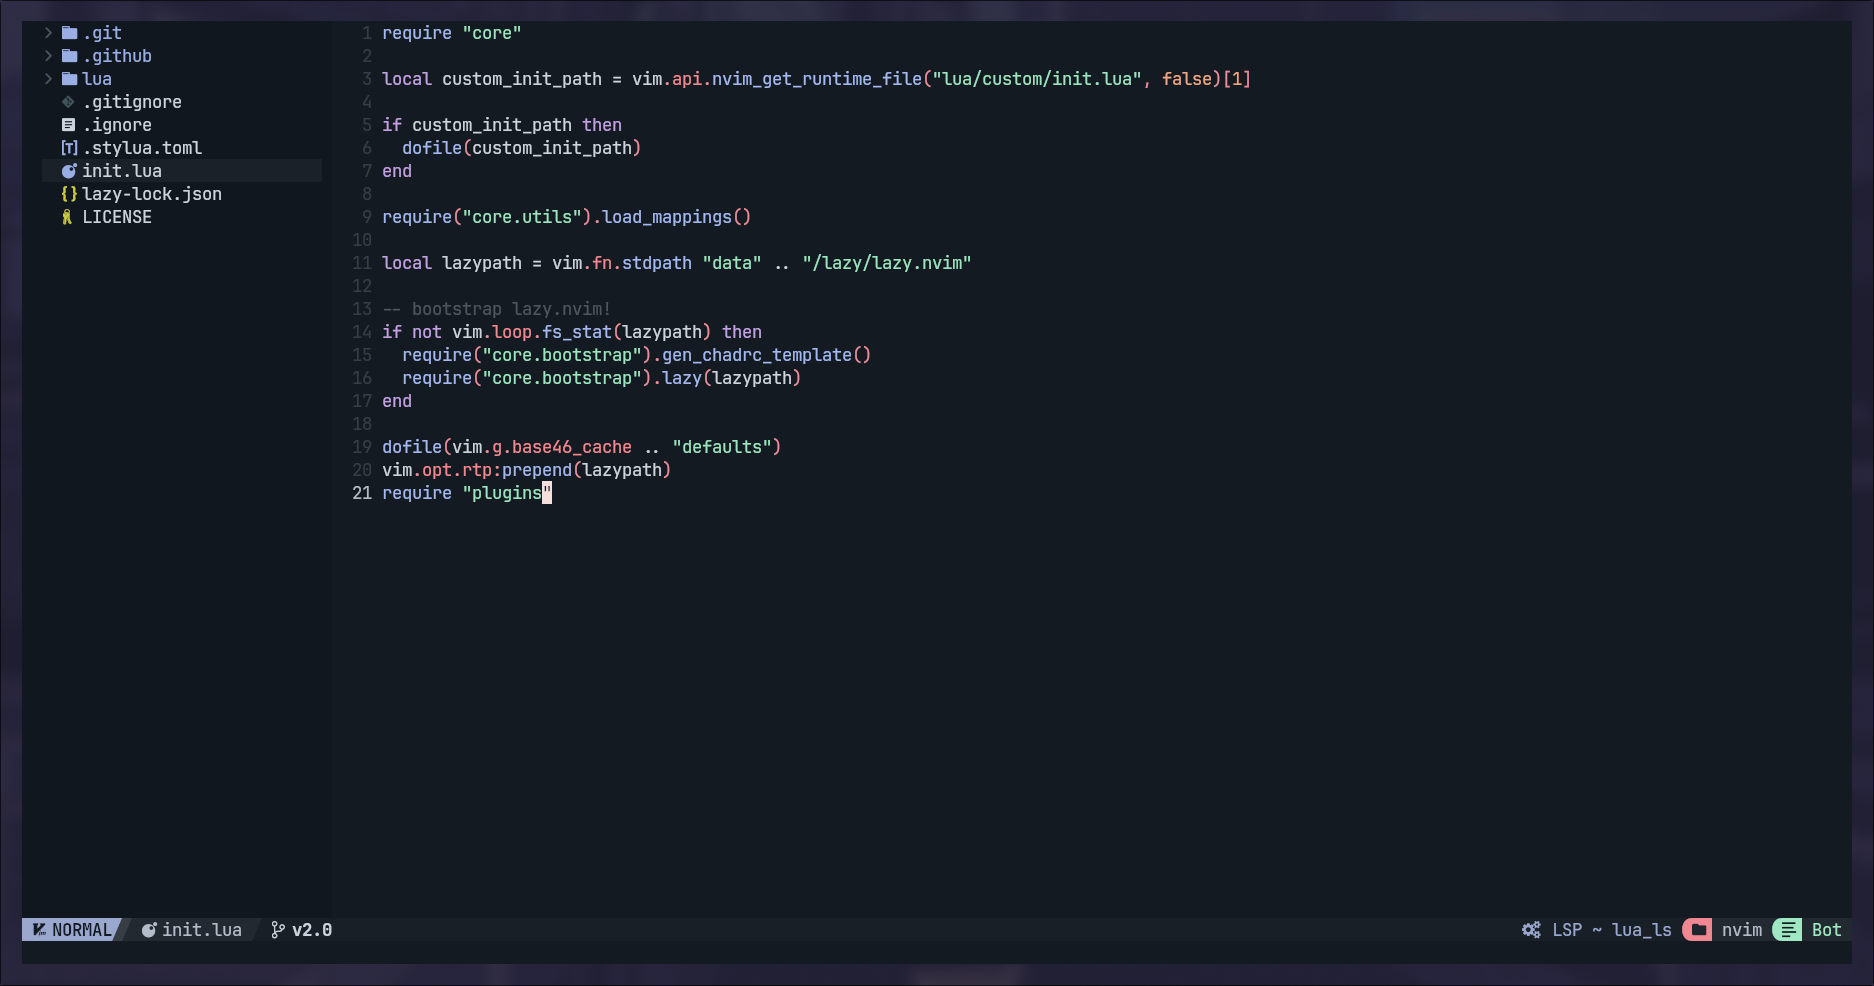Expand the .github folder chevron
Viewport: 1874px width, 986px height.
[48, 56]
